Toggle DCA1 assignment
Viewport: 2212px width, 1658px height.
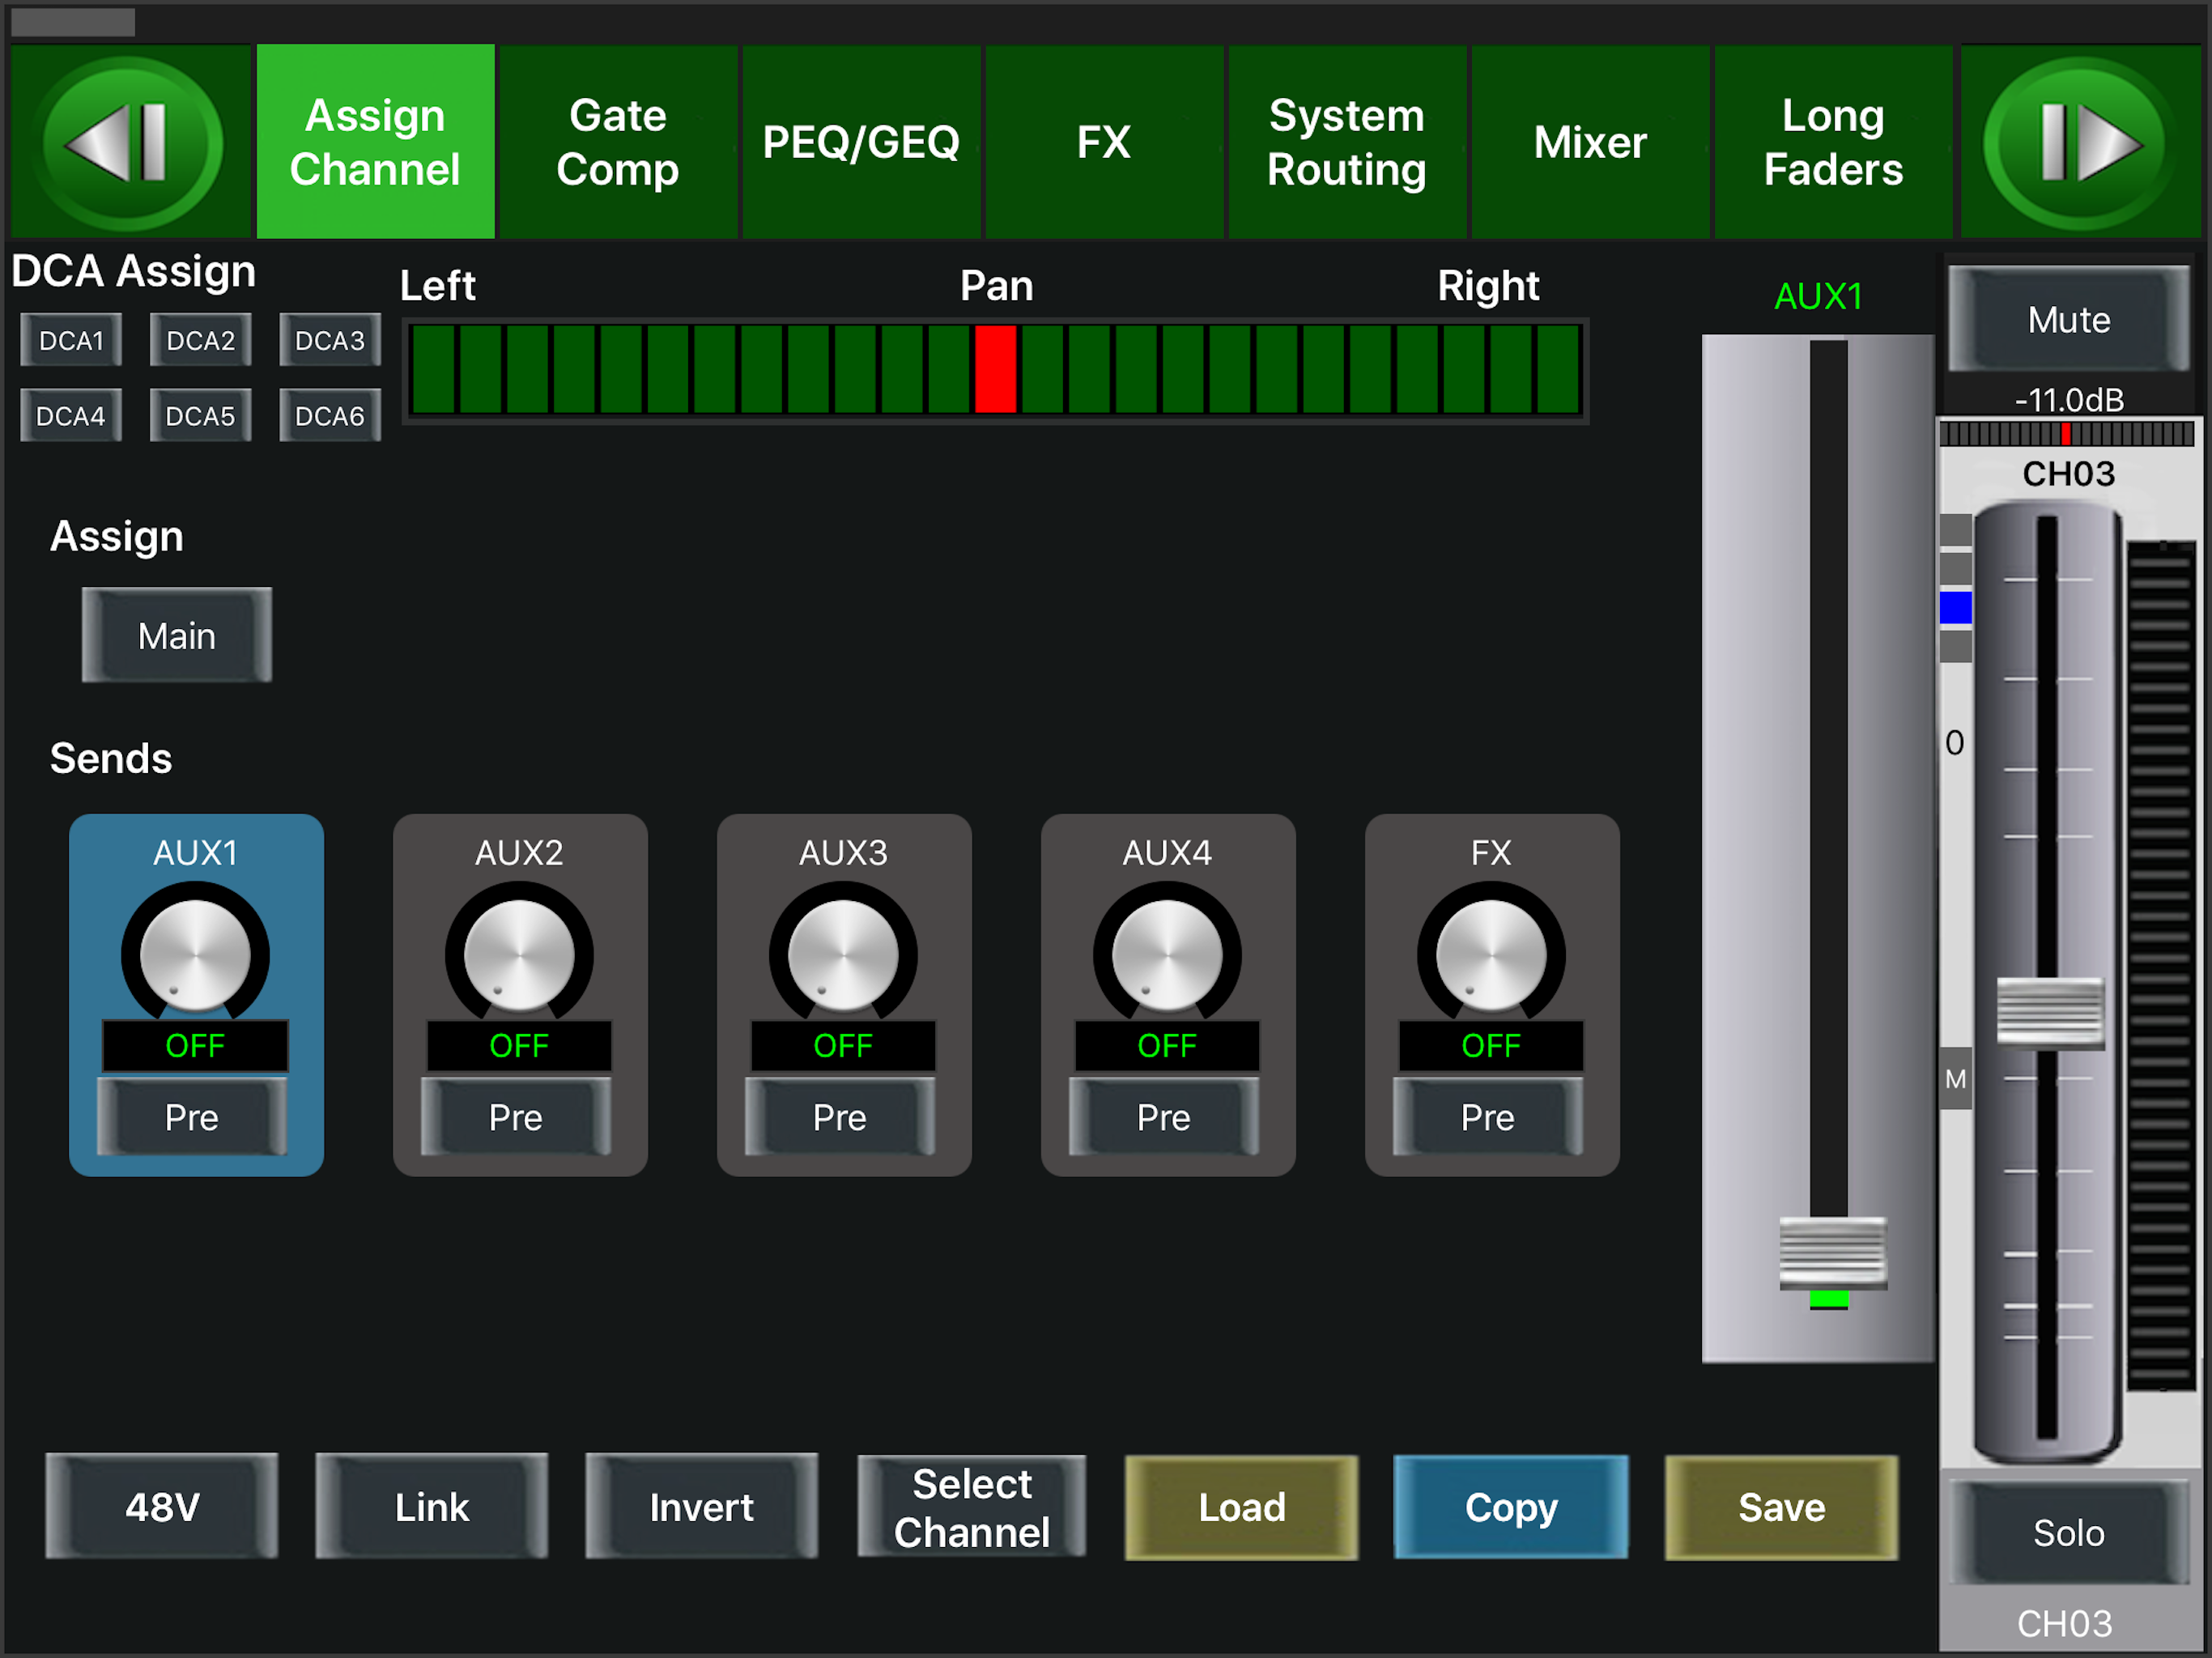pos(71,340)
